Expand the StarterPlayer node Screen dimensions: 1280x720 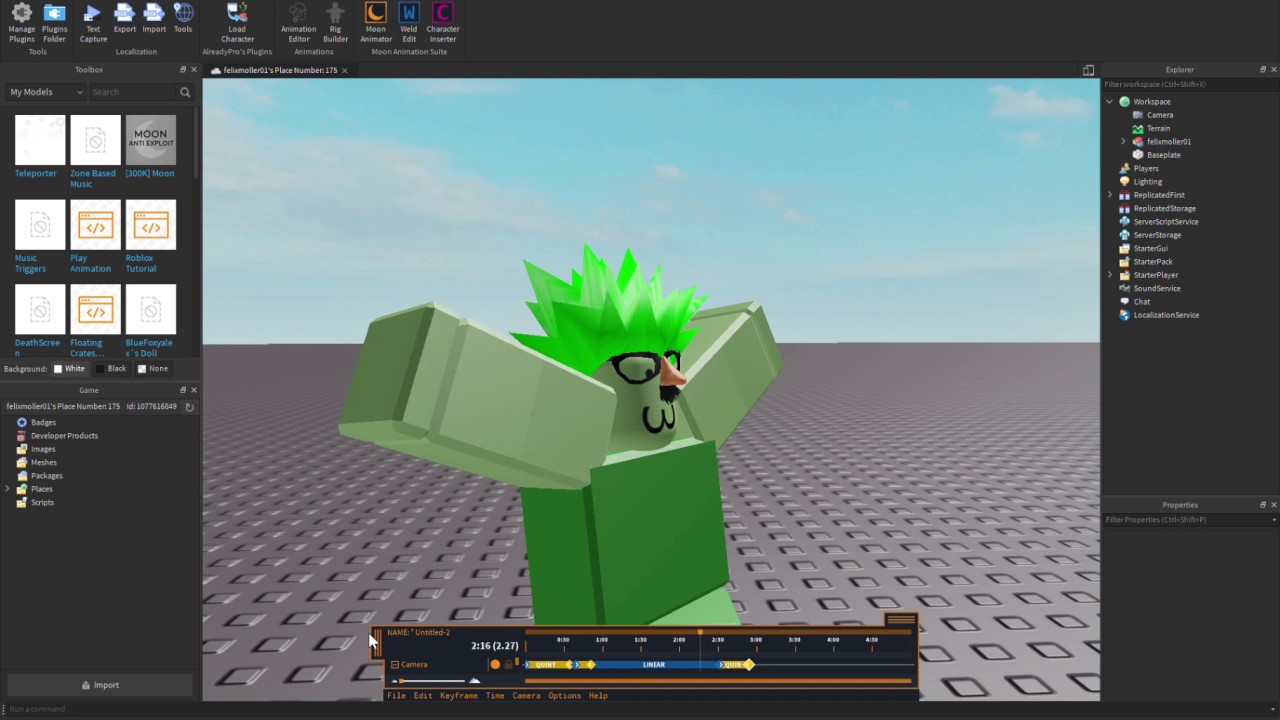(x=1109, y=275)
